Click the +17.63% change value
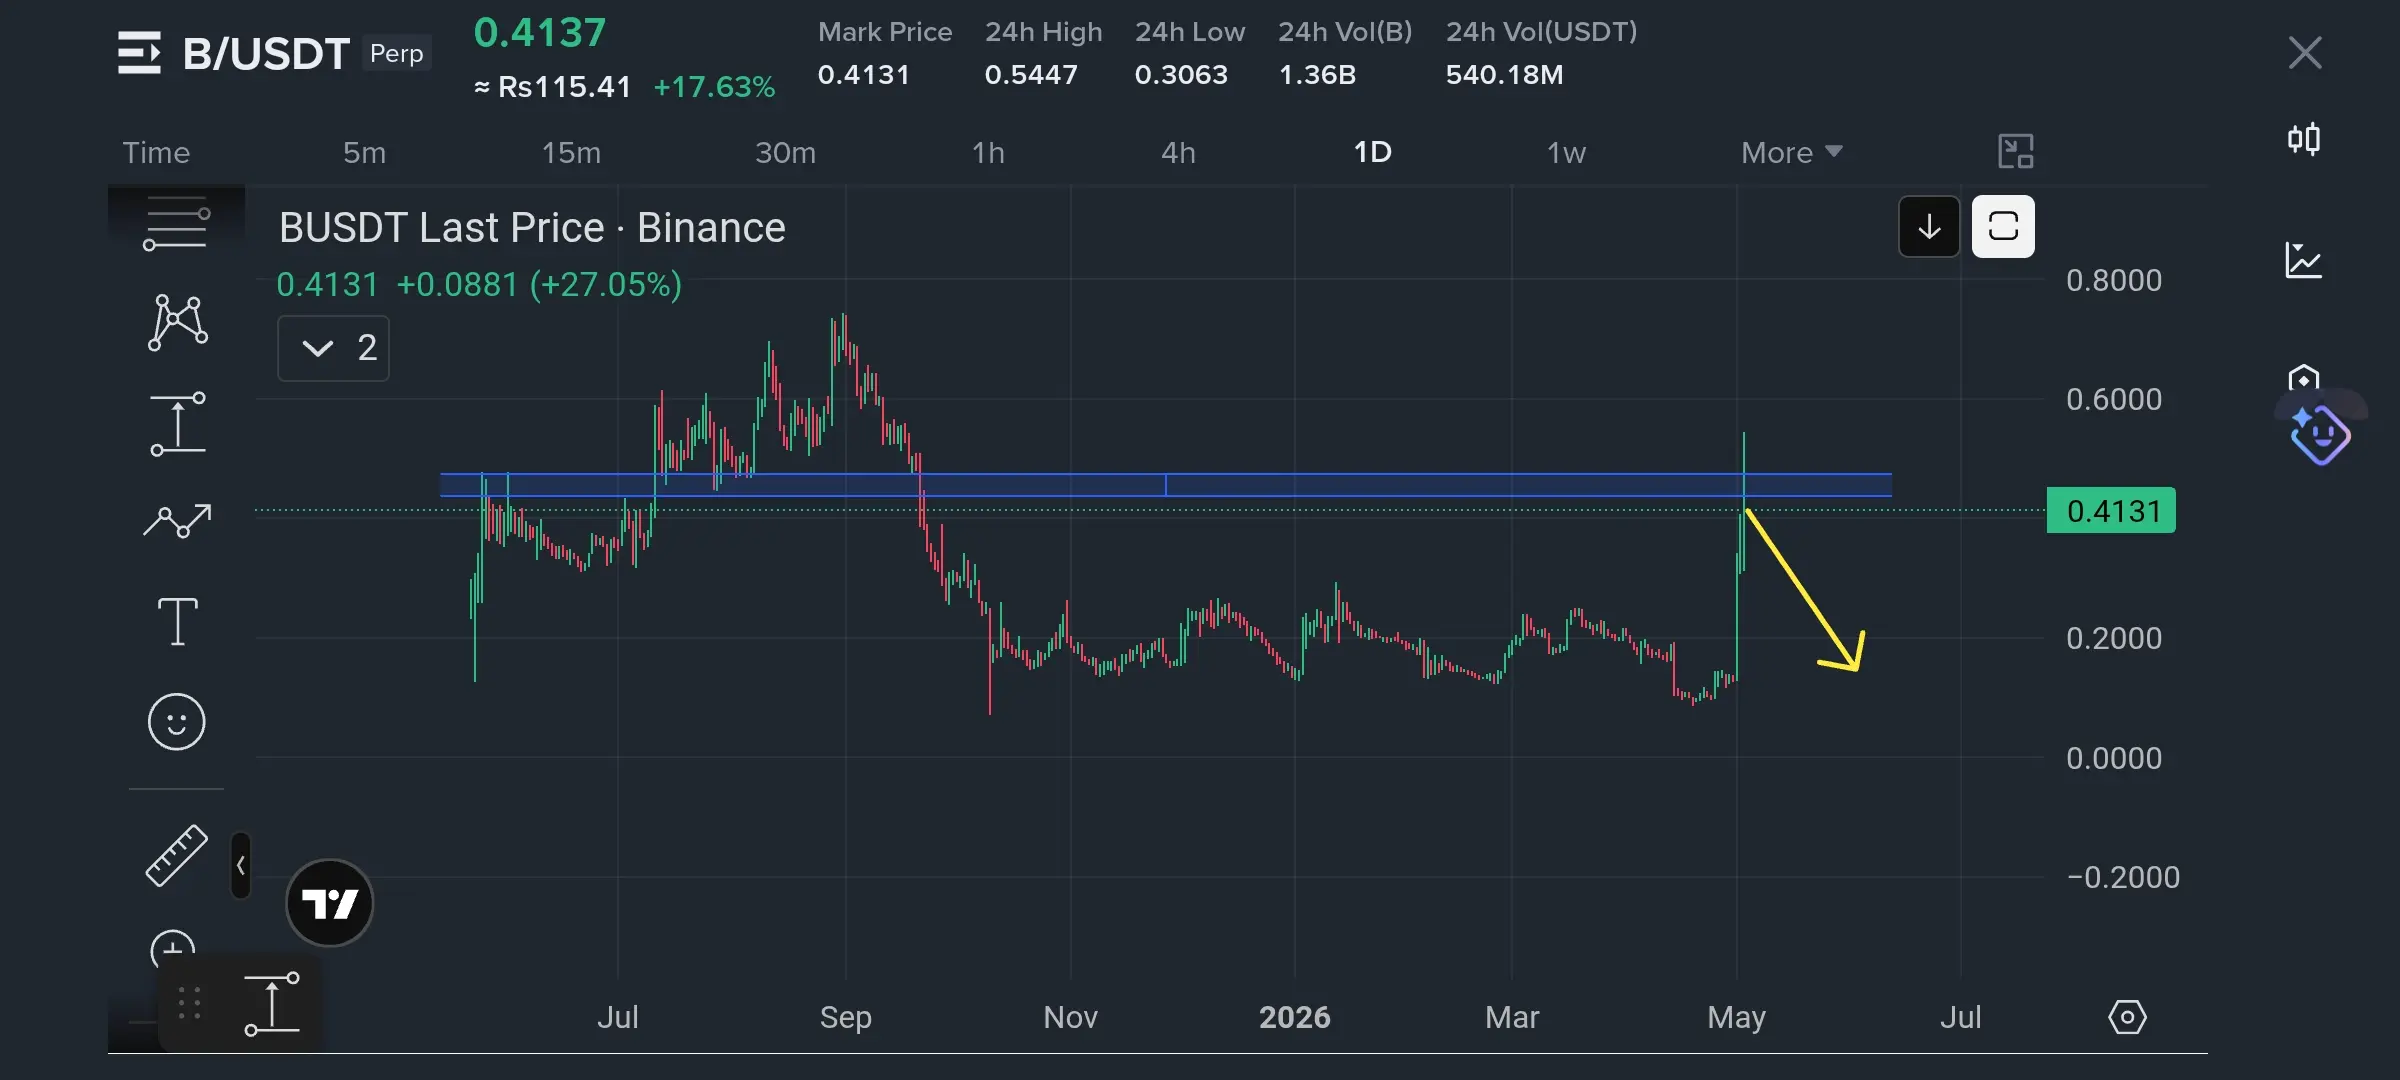 [x=714, y=87]
